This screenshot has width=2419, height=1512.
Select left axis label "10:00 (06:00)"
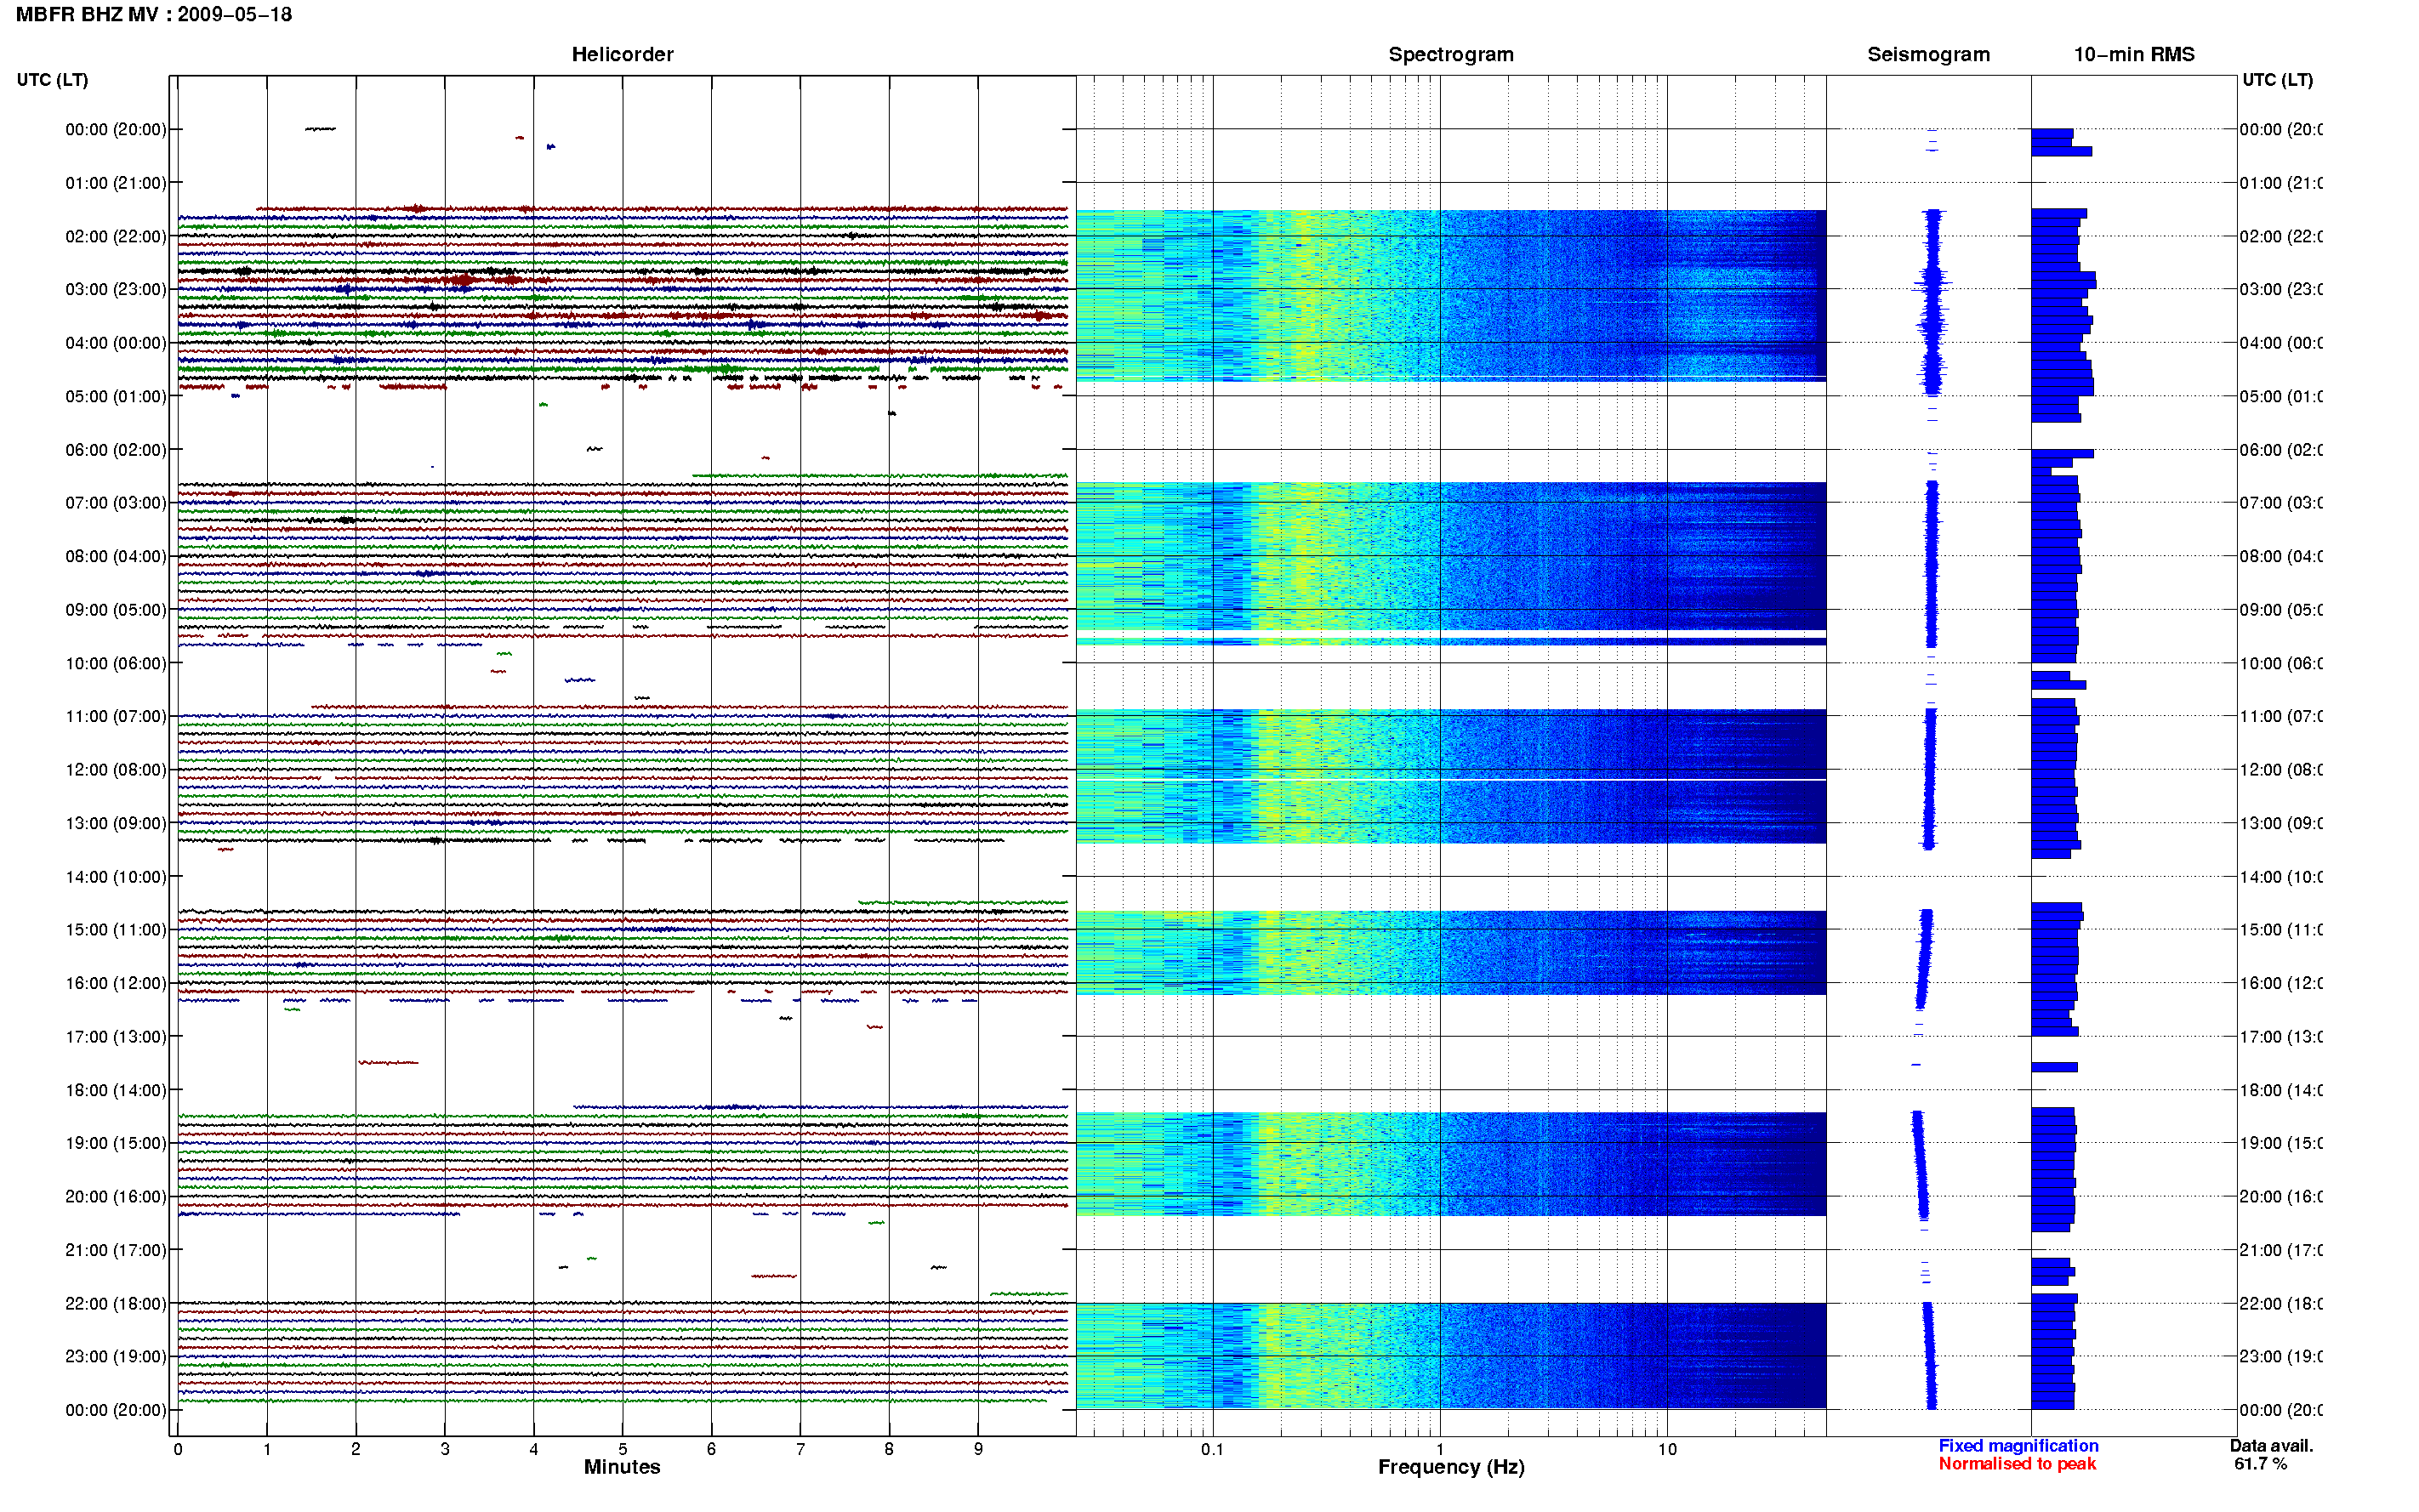pyautogui.click(x=116, y=664)
